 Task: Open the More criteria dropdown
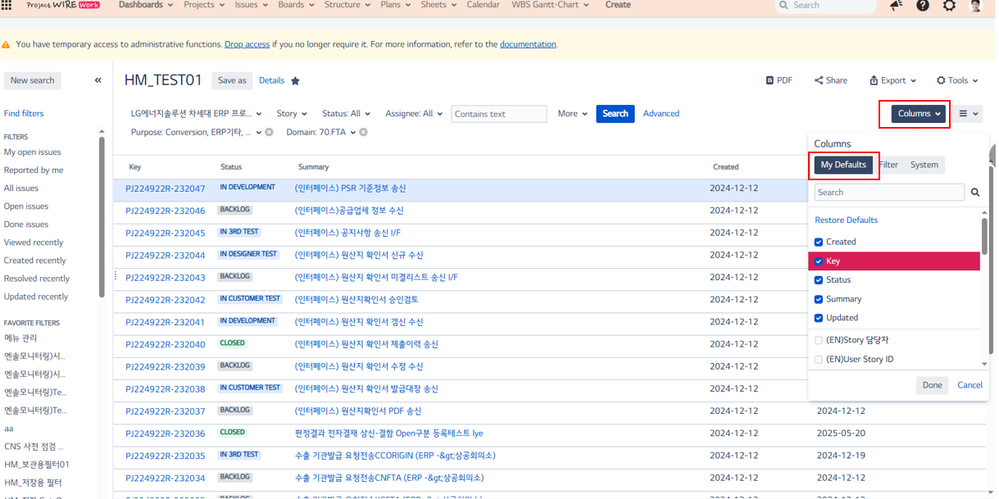click(572, 113)
